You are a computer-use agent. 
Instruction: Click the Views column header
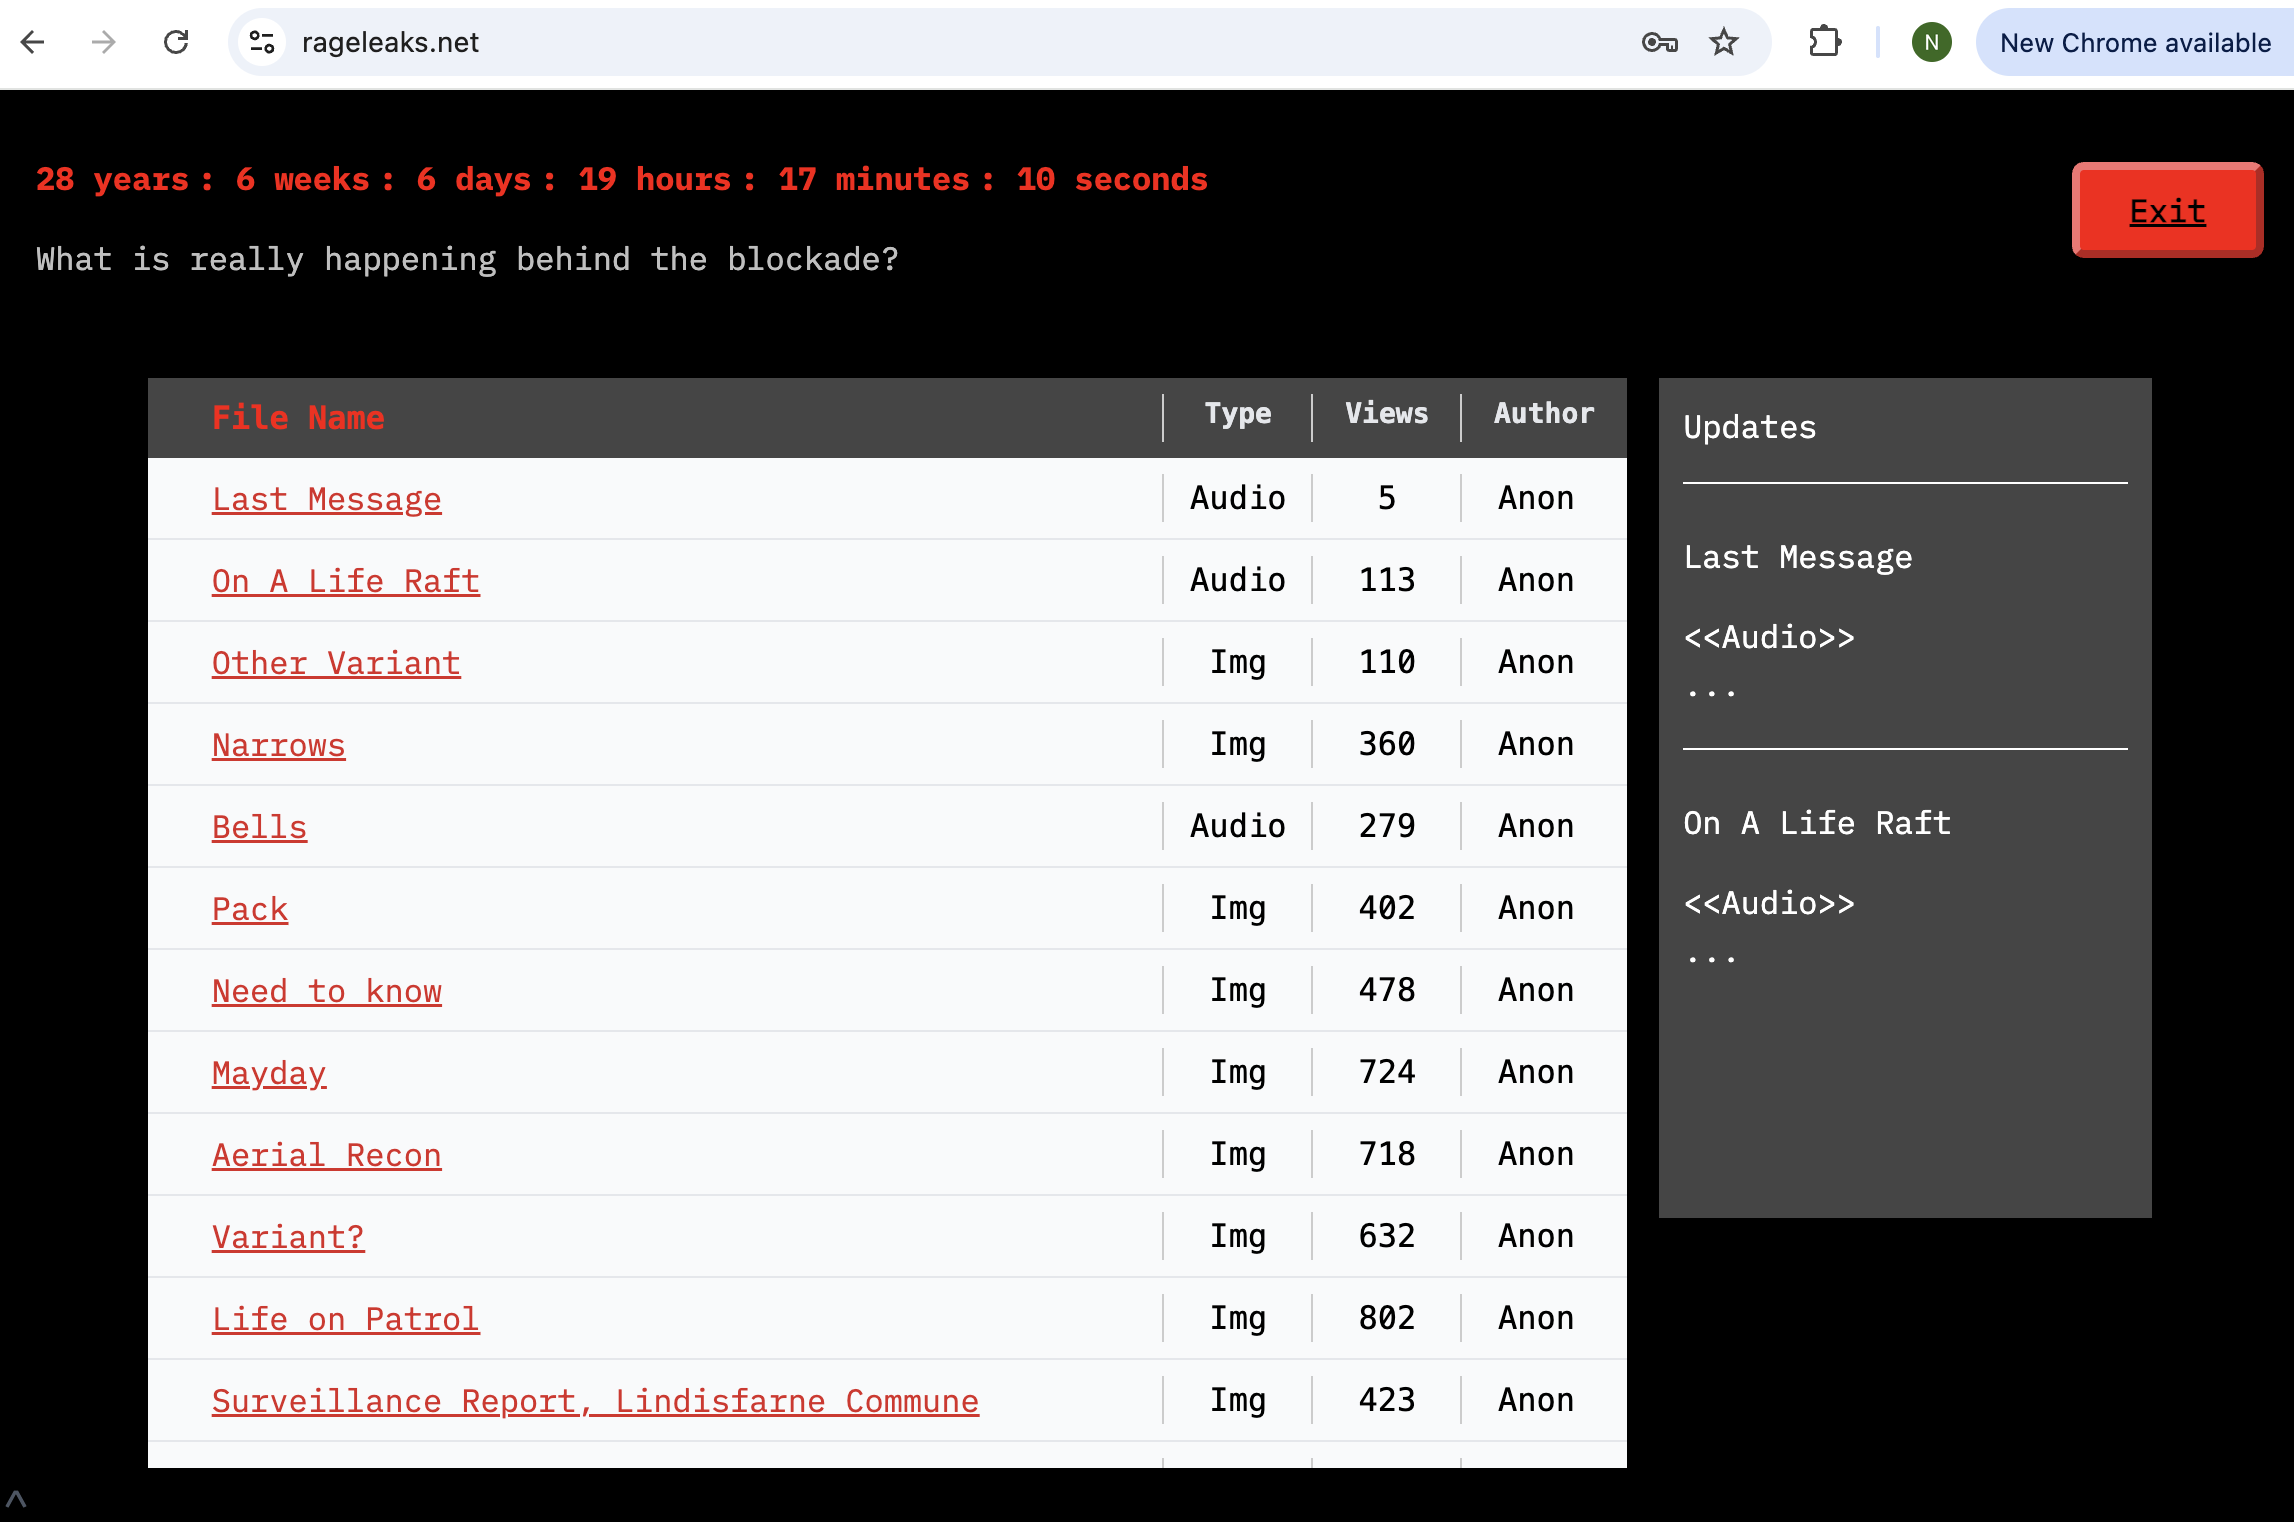1386,413
